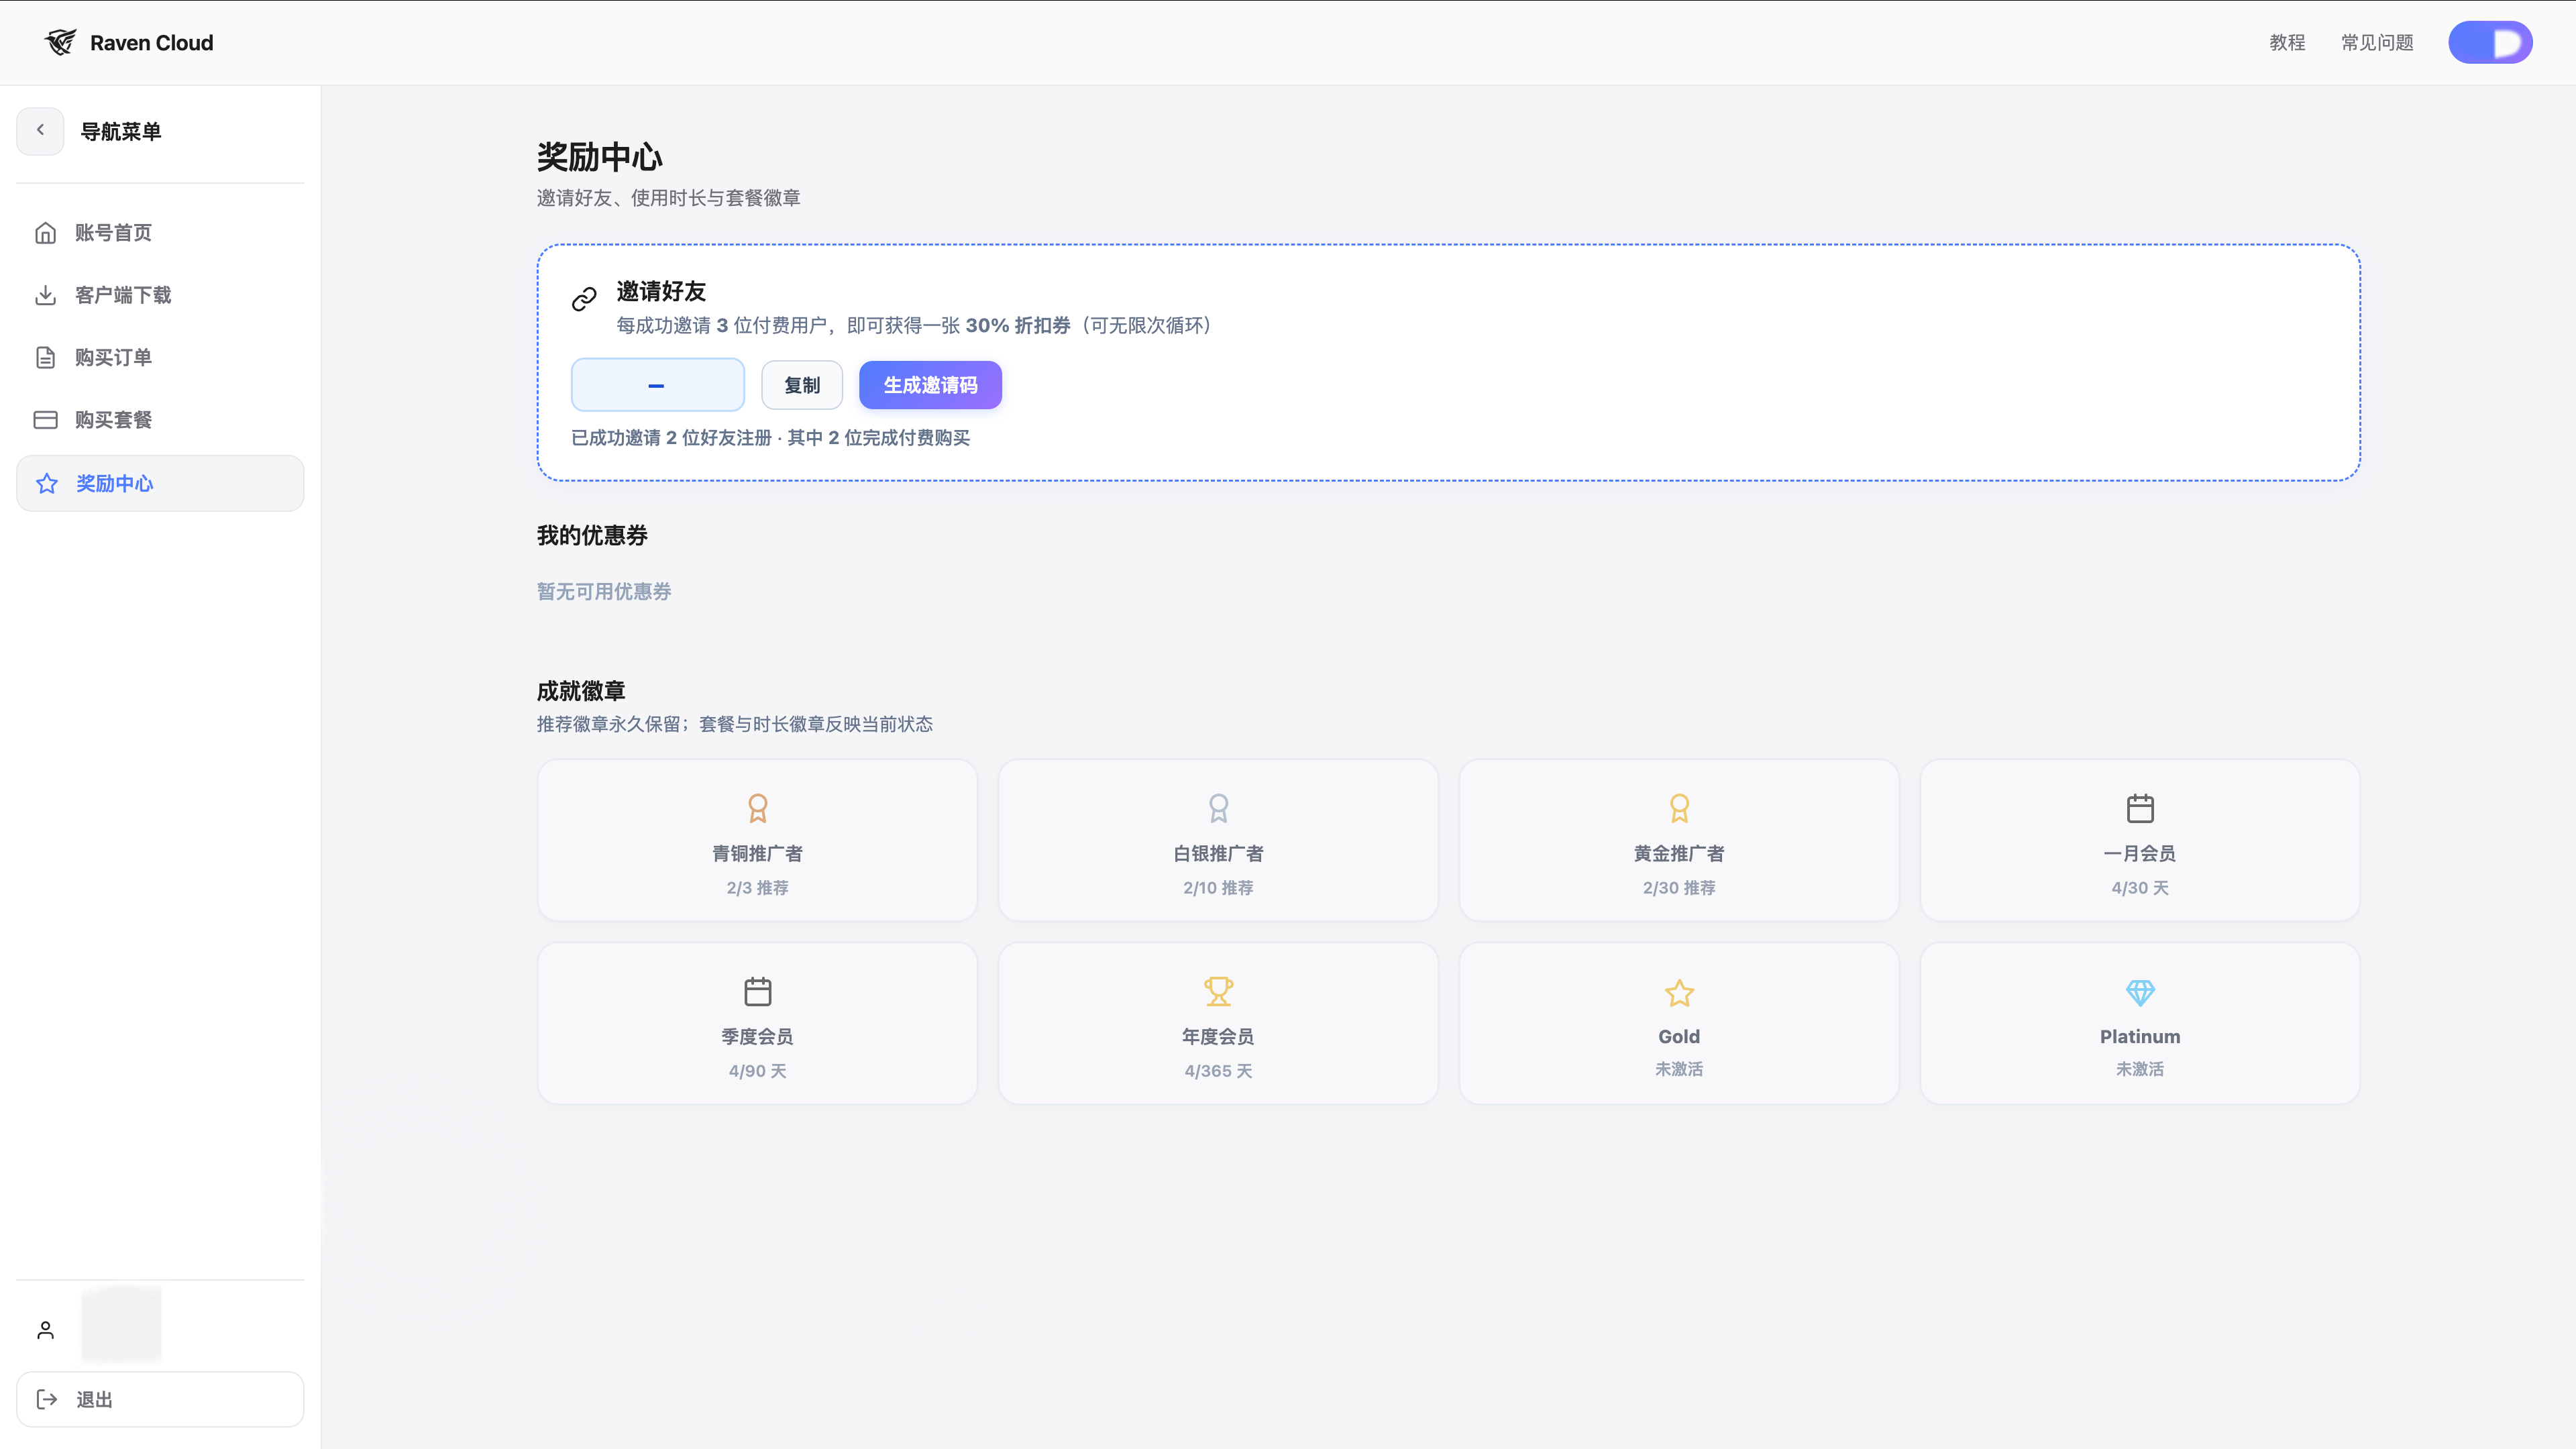Click the 退出 logout button
Screen dimensions: 2576x1449
click(x=160, y=1399)
